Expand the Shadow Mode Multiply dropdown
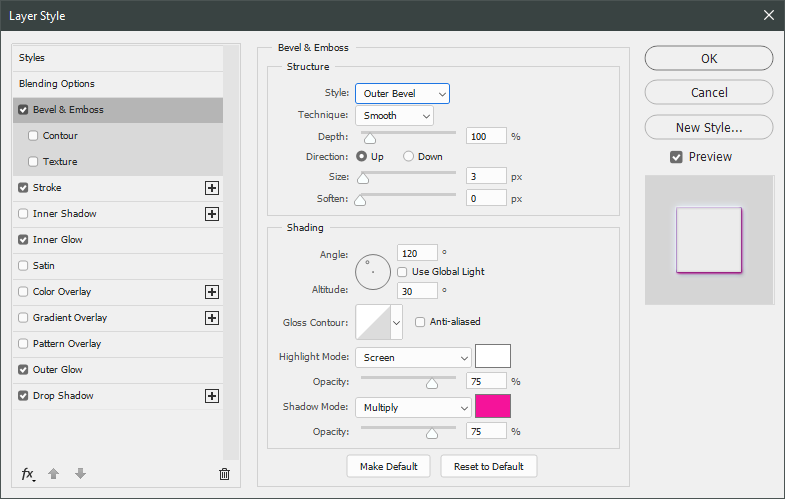Viewport: 785px width, 499px height. click(412, 408)
